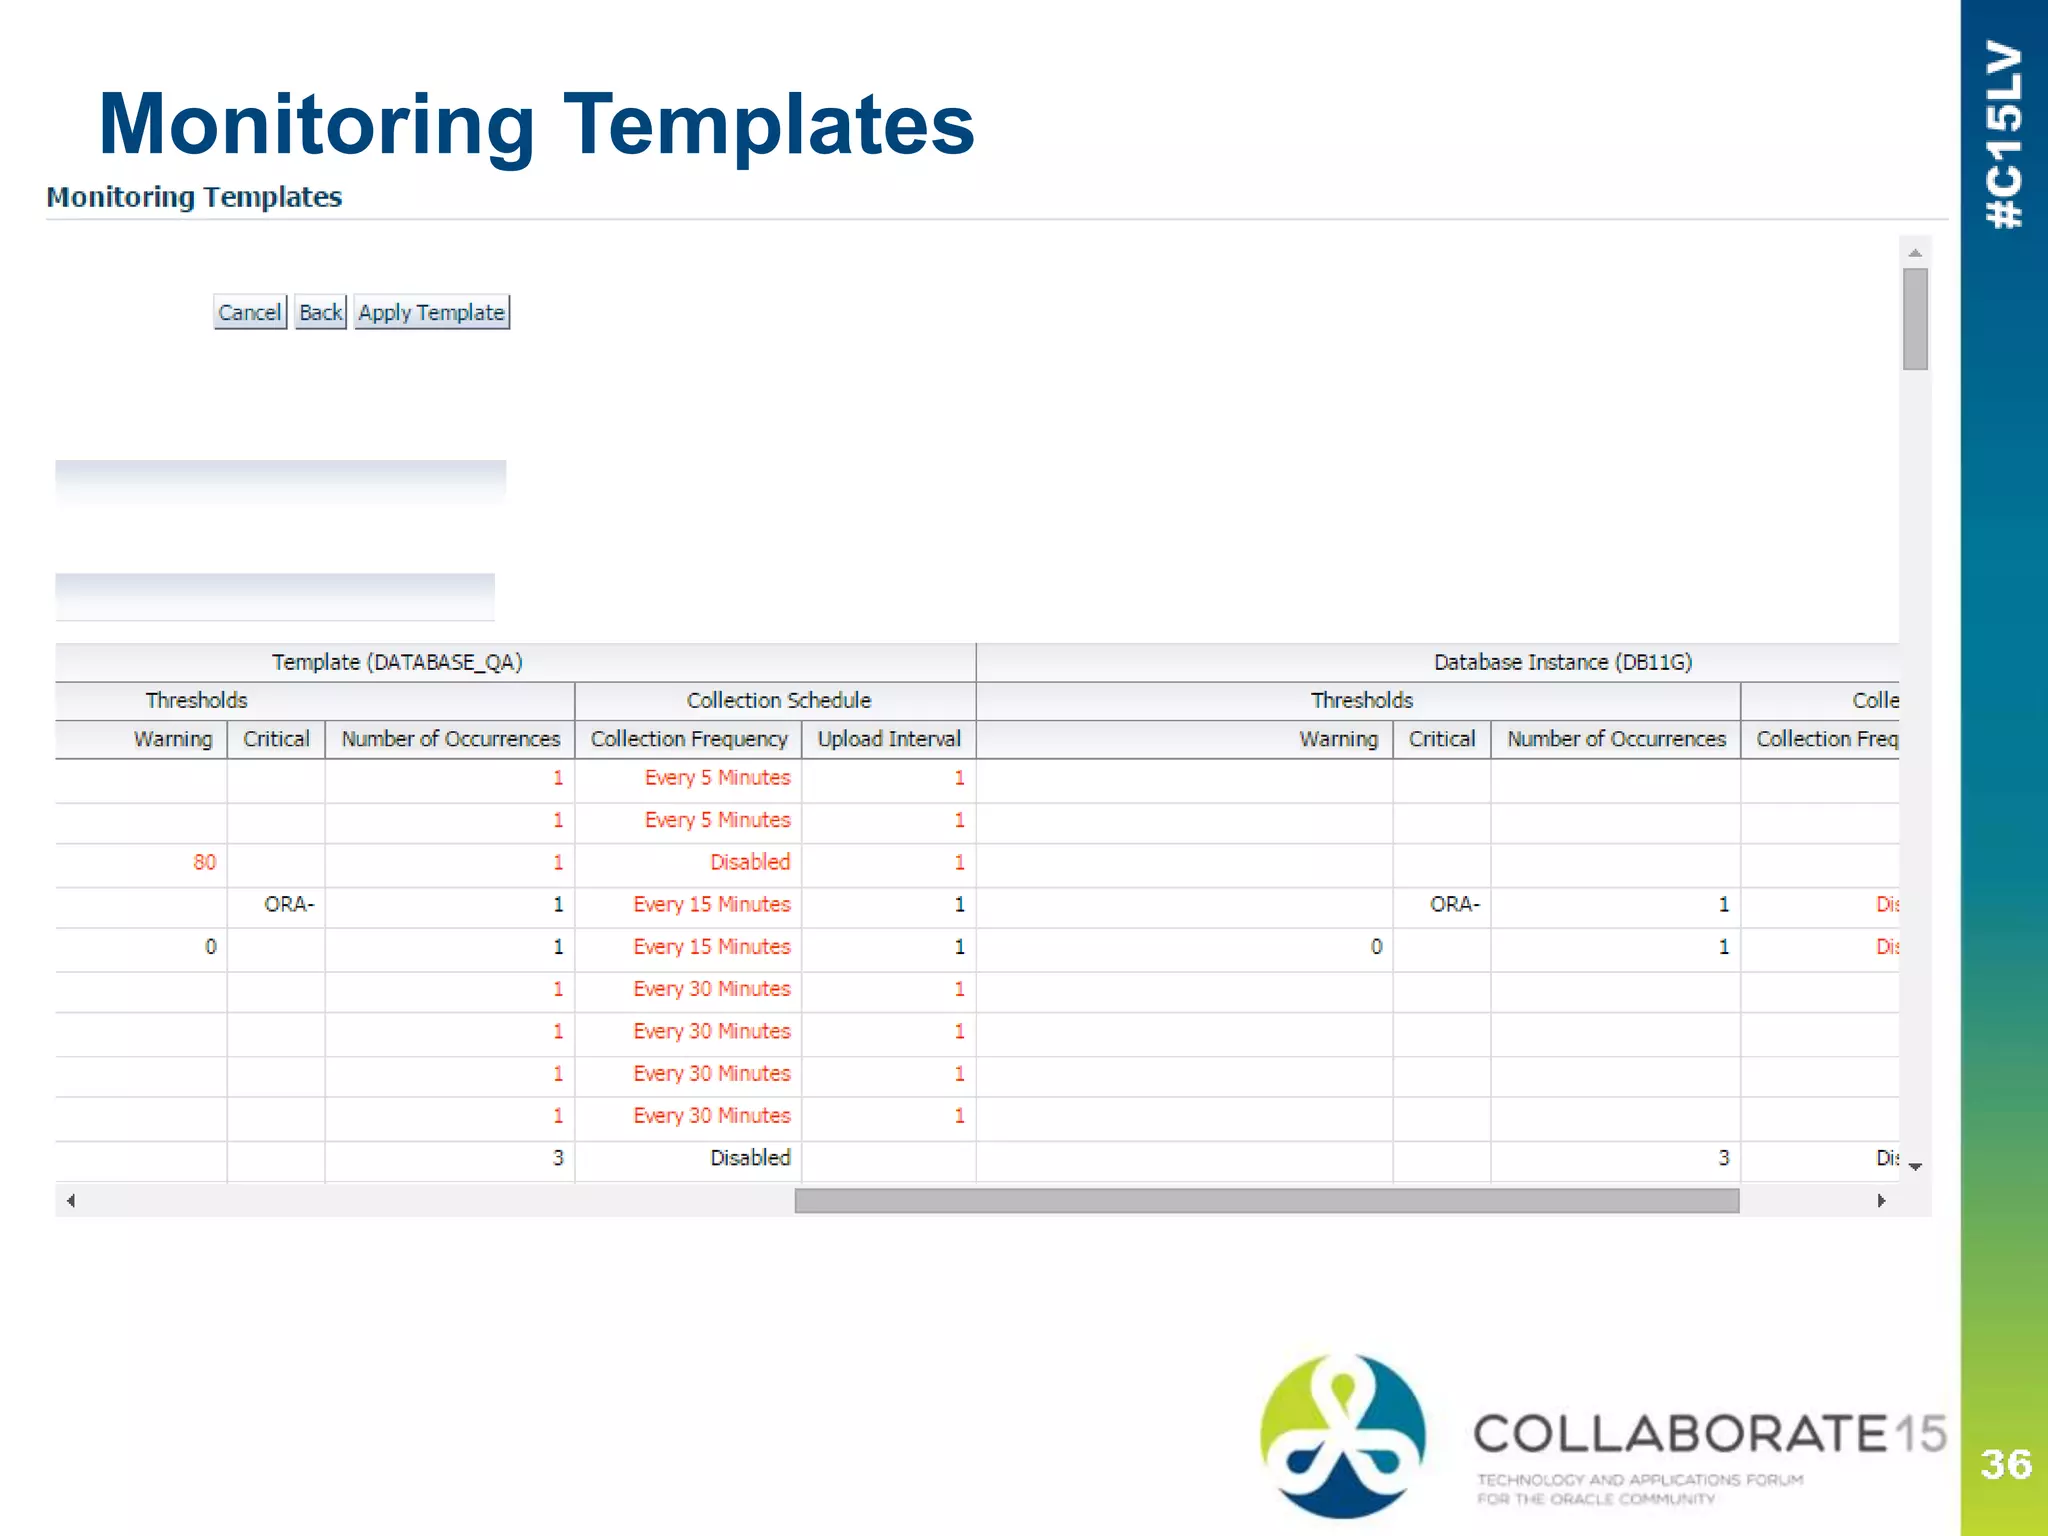This screenshot has height=1536, width=2048.
Task: Click the Warning header under Database Instance
Action: tap(1338, 739)
